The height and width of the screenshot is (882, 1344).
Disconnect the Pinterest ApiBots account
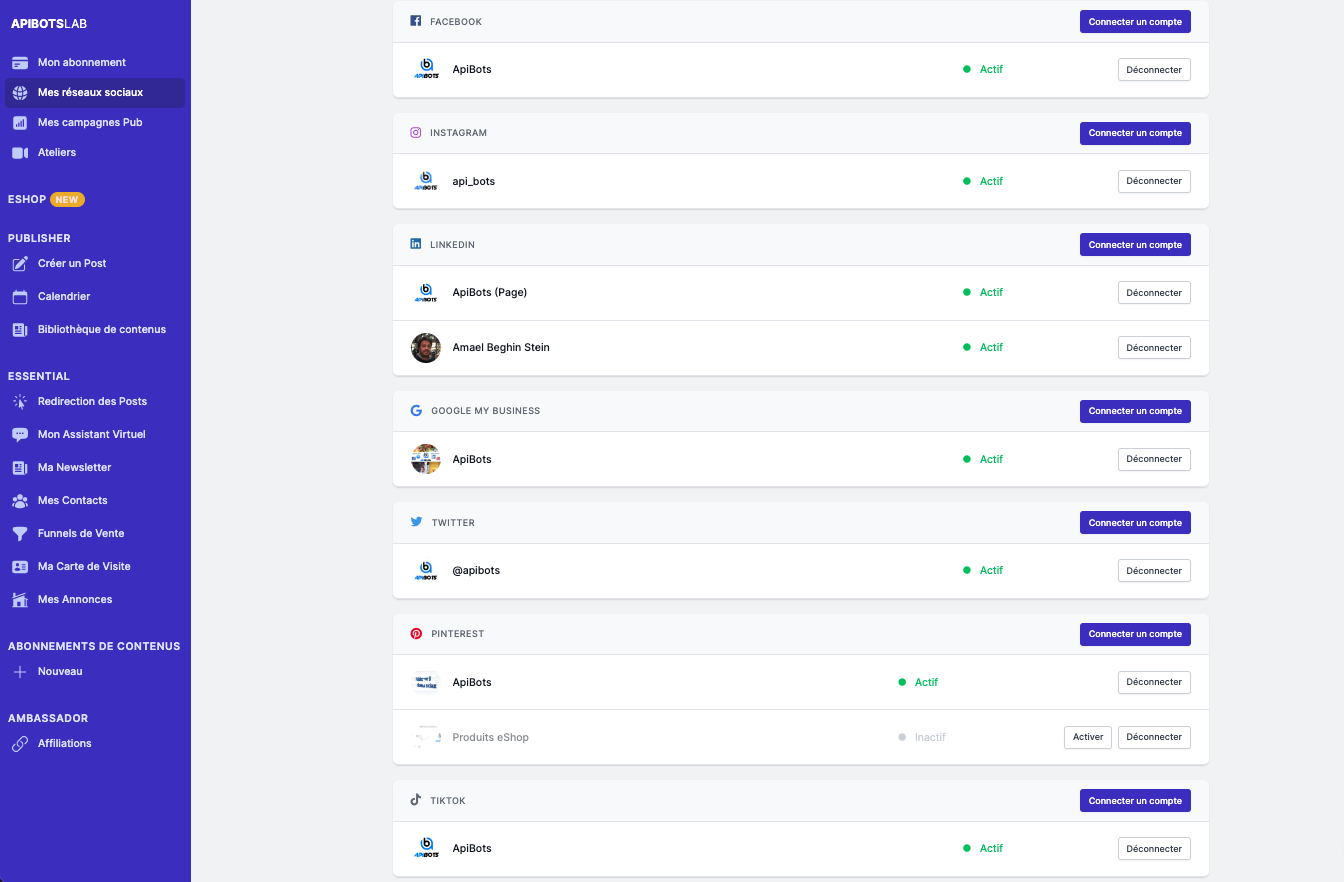pos(1154,682)
